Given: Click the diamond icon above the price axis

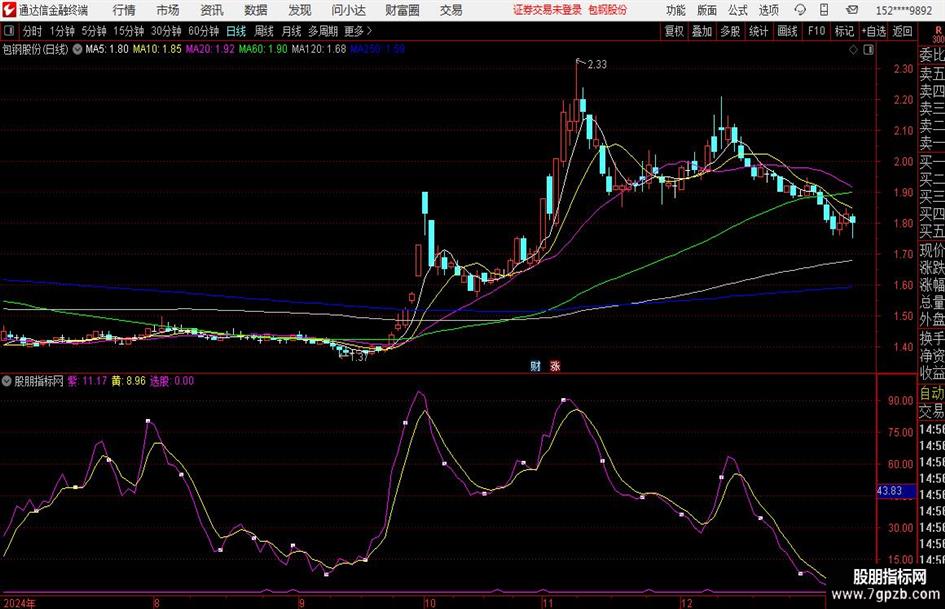Looking at the screenshot, I should tap(853, 50).
